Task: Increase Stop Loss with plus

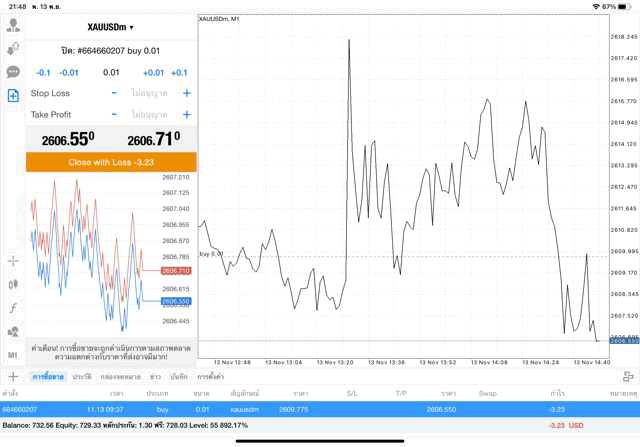Action: (x=186, y=93)
